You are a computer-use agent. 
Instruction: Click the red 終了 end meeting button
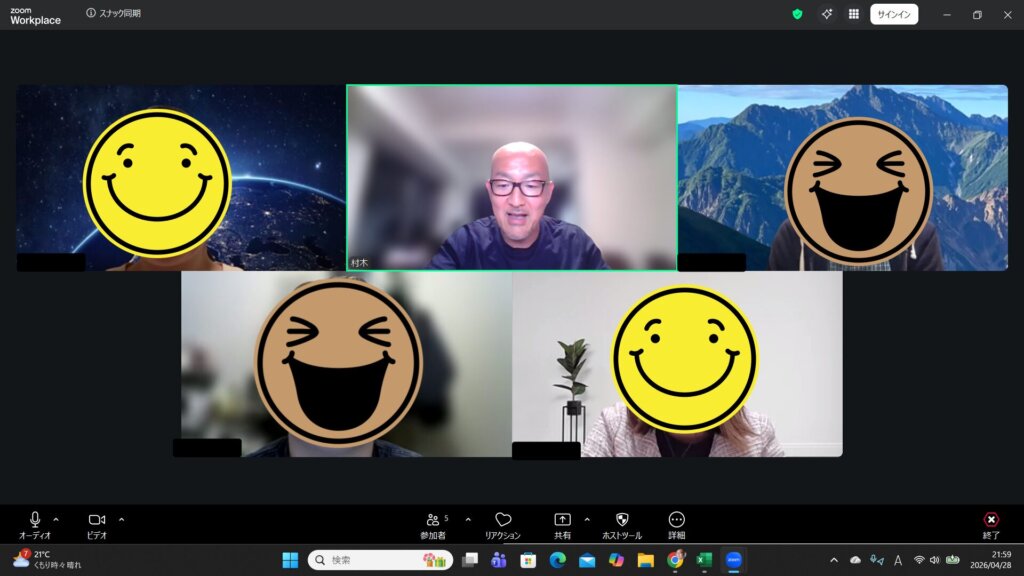click(991, 520)
